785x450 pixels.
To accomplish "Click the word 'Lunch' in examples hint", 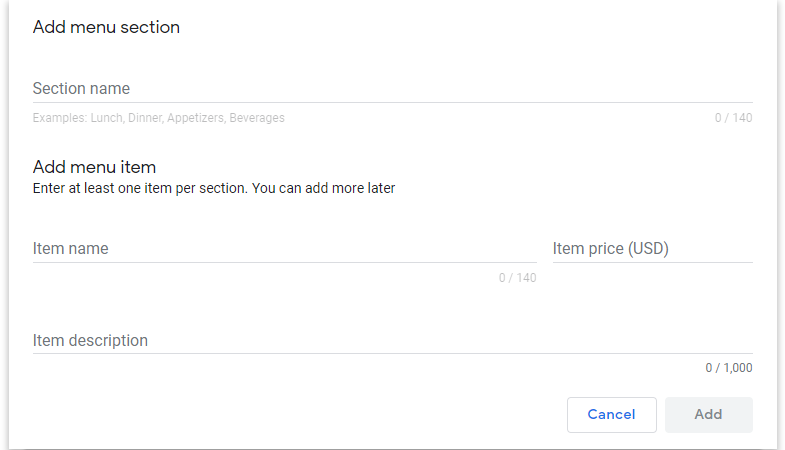I will pyautogui.click(x=106, y=118).
